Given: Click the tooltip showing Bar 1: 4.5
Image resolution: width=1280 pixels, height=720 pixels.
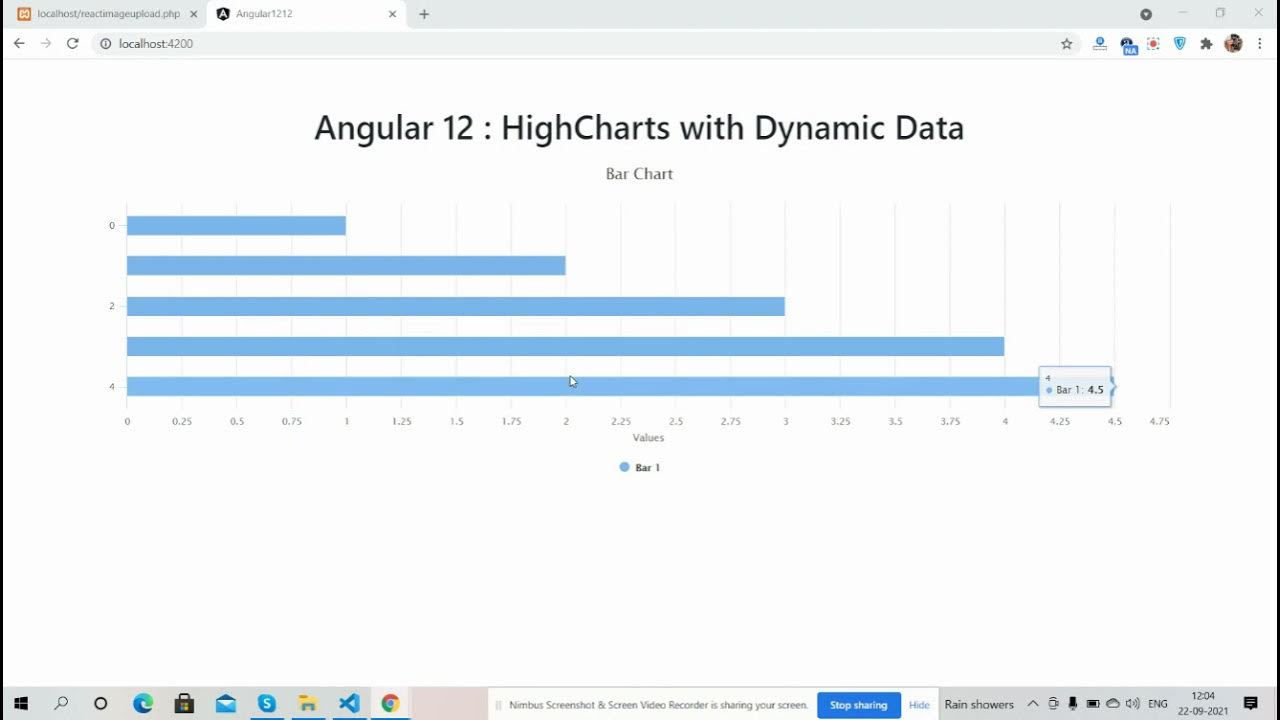Looking at the screenshot, I should point(1076,386).
